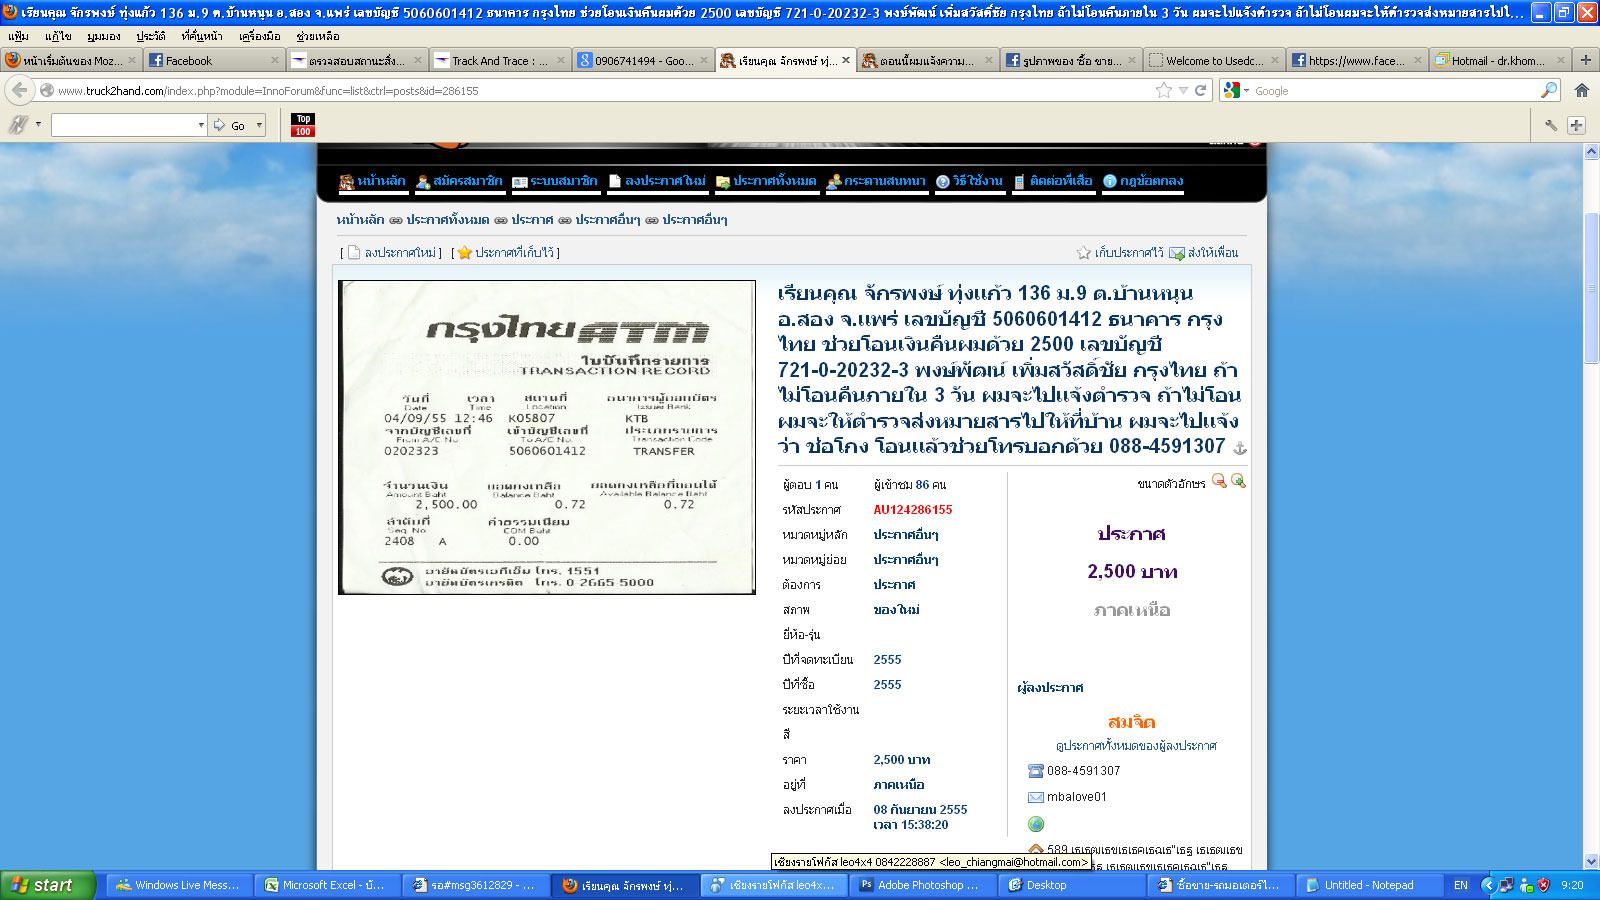The image size is (1600, 900).
Task: Click the envelope icon beside mbalove01
Action: click(1036, 797)
